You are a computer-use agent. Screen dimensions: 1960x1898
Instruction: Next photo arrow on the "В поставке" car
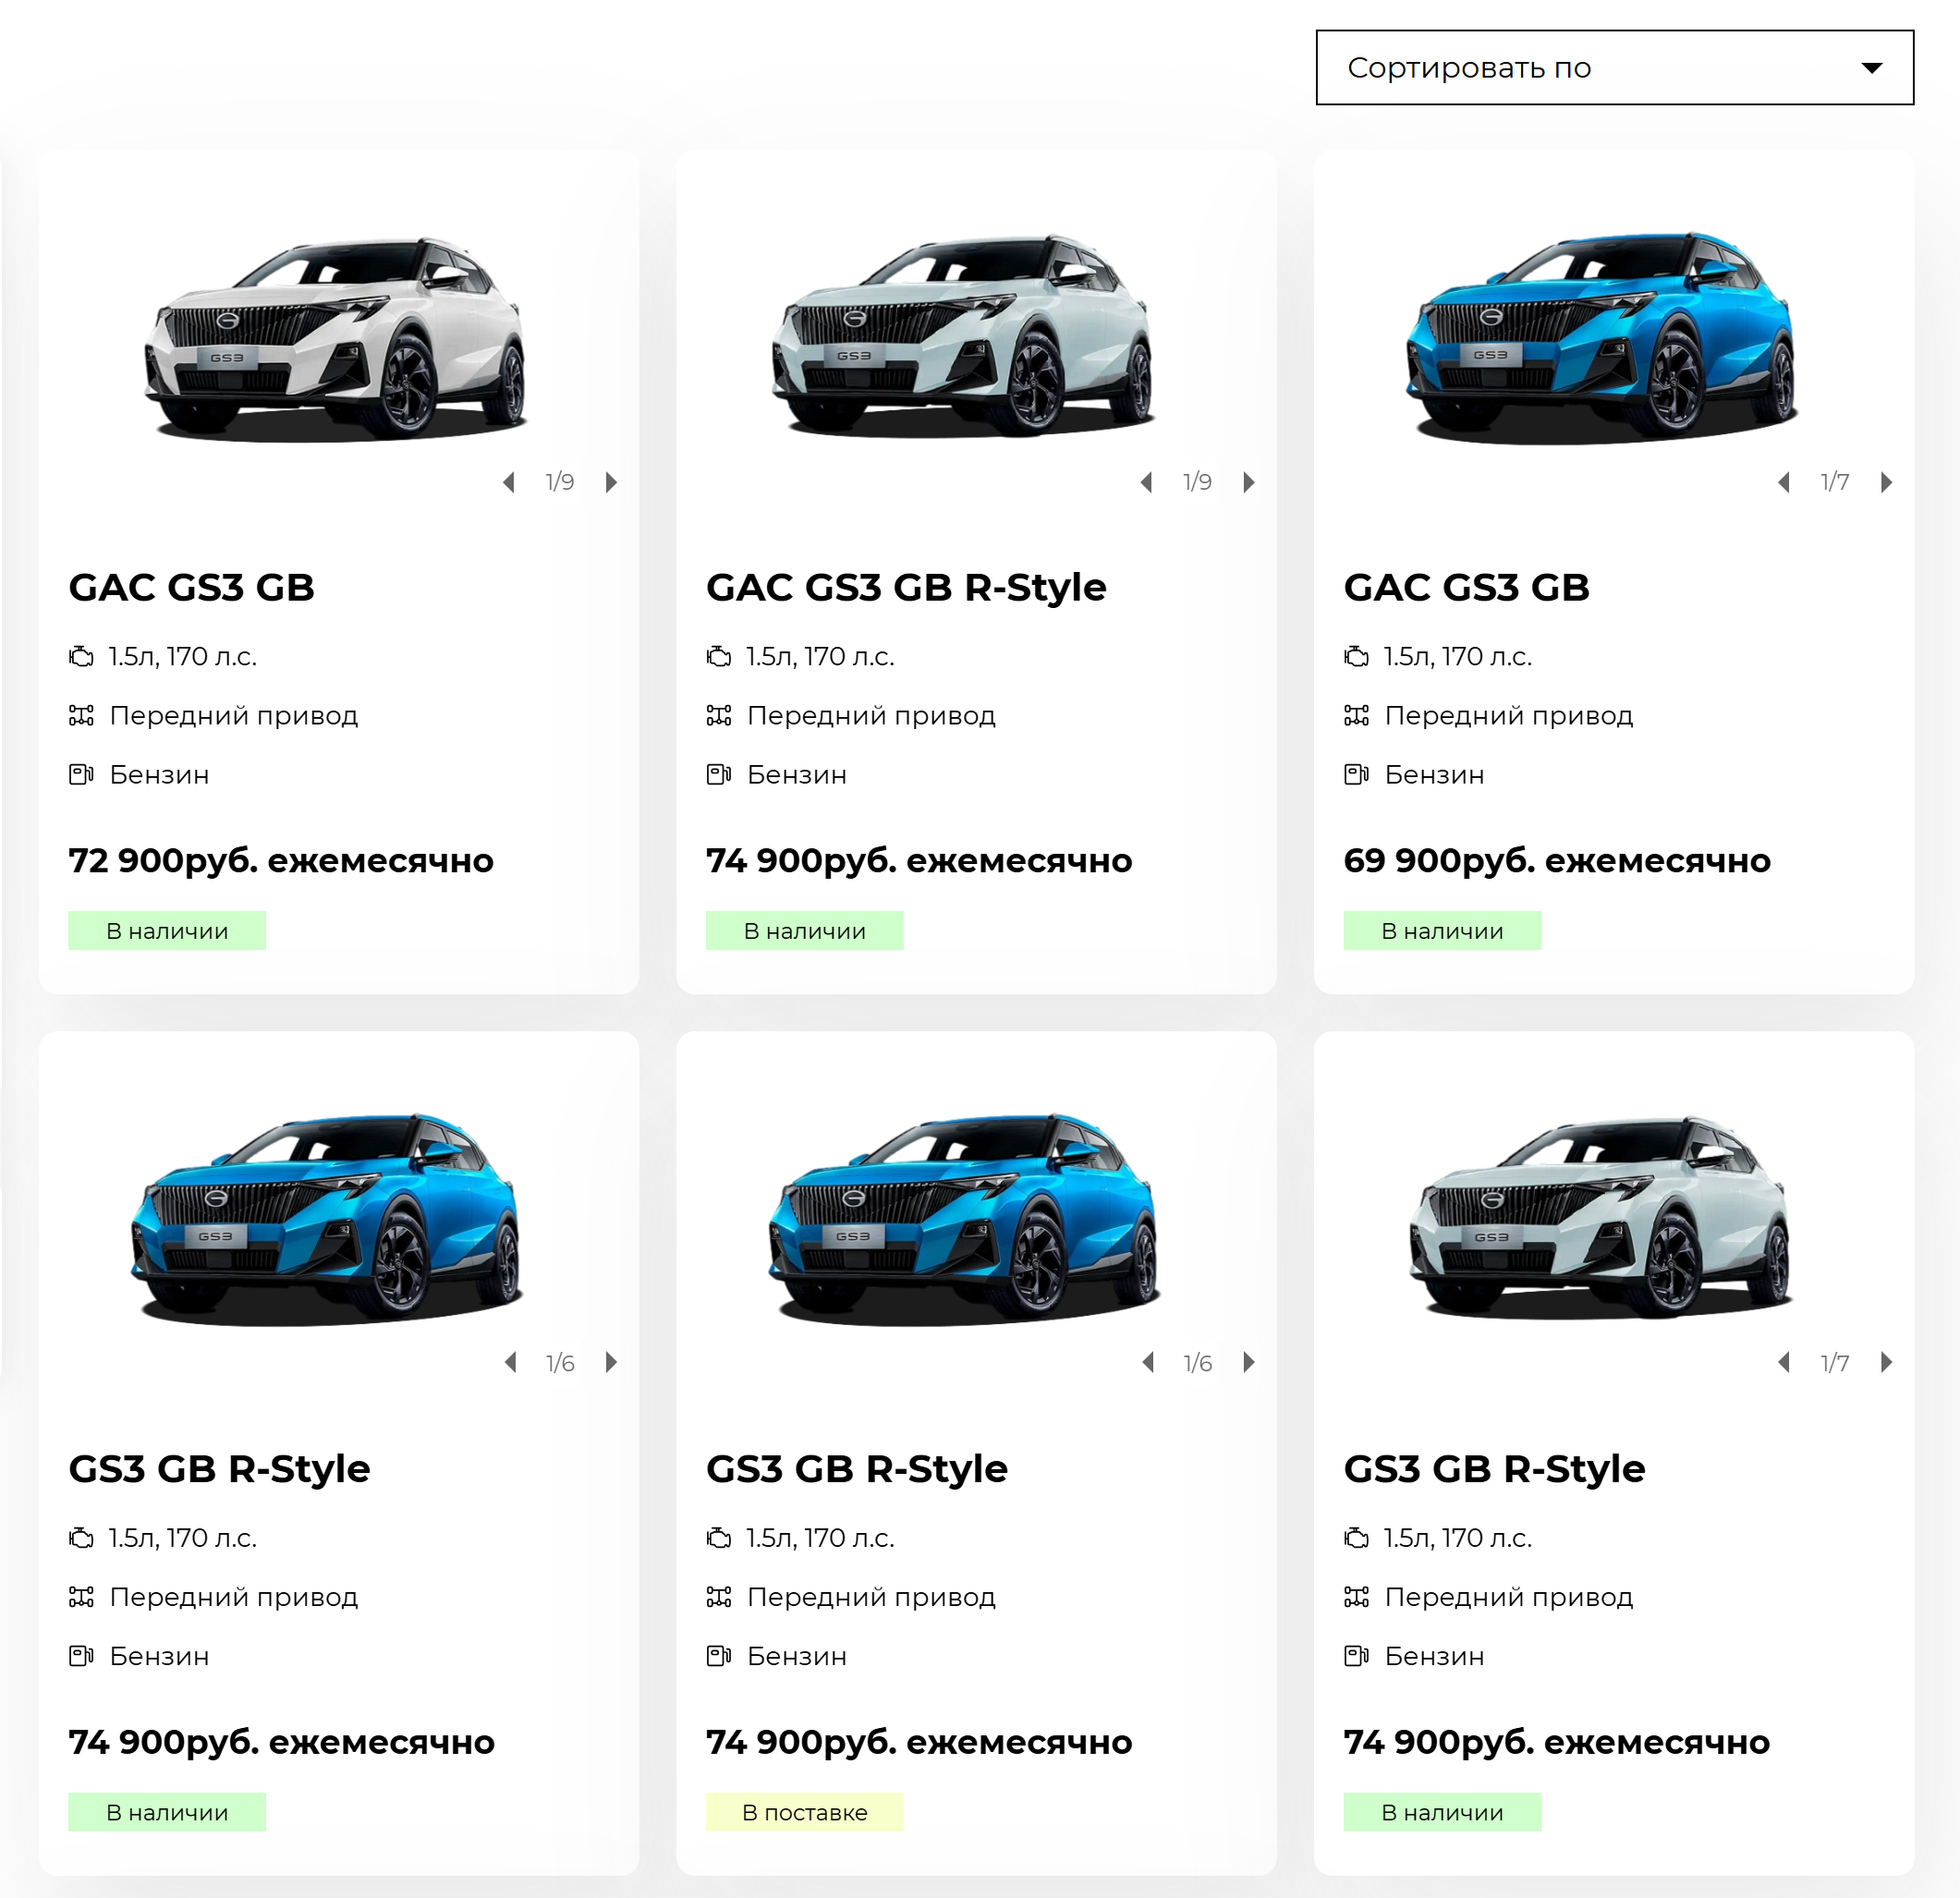pos(1249,1362)
